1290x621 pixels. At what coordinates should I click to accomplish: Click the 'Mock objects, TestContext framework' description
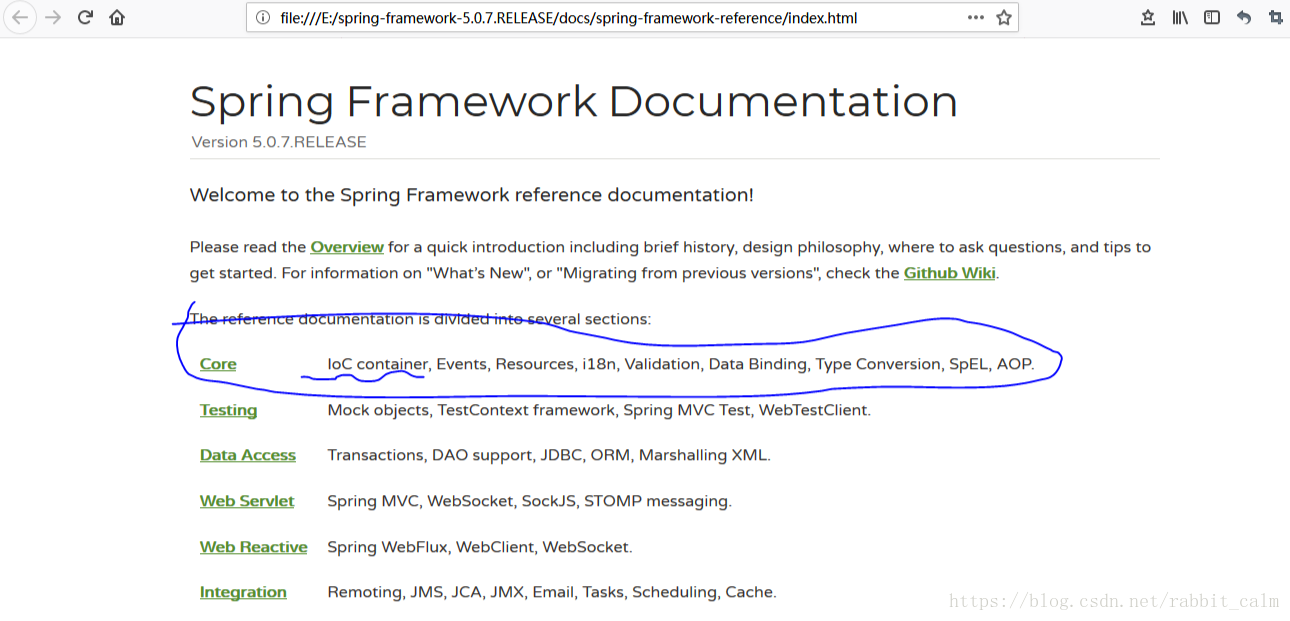tap(599, 410)
